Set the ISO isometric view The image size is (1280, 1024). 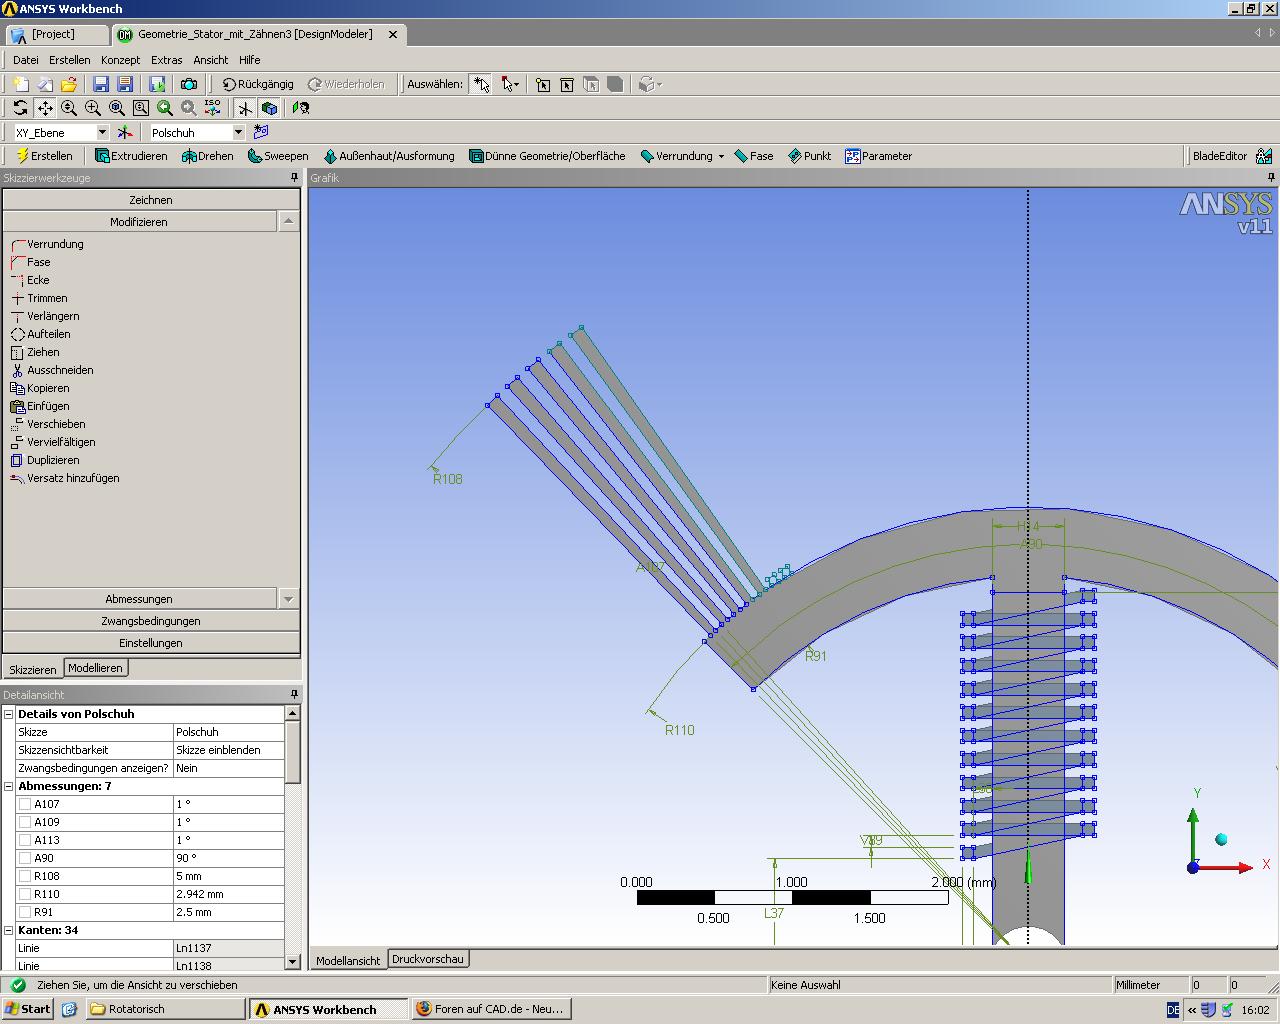click(x=213, y=108)
